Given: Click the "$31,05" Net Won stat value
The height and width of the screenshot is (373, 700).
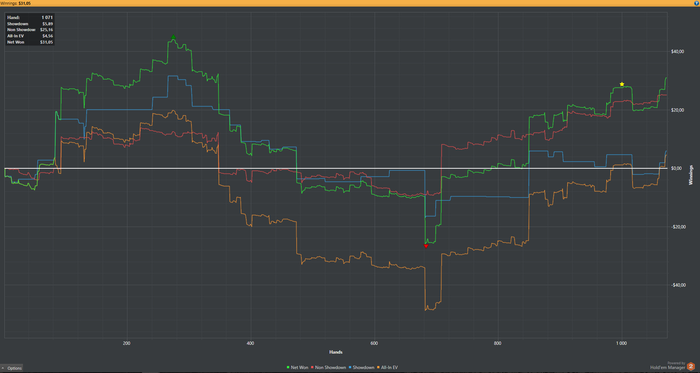Looking at the screenshot, I should 47,42.
